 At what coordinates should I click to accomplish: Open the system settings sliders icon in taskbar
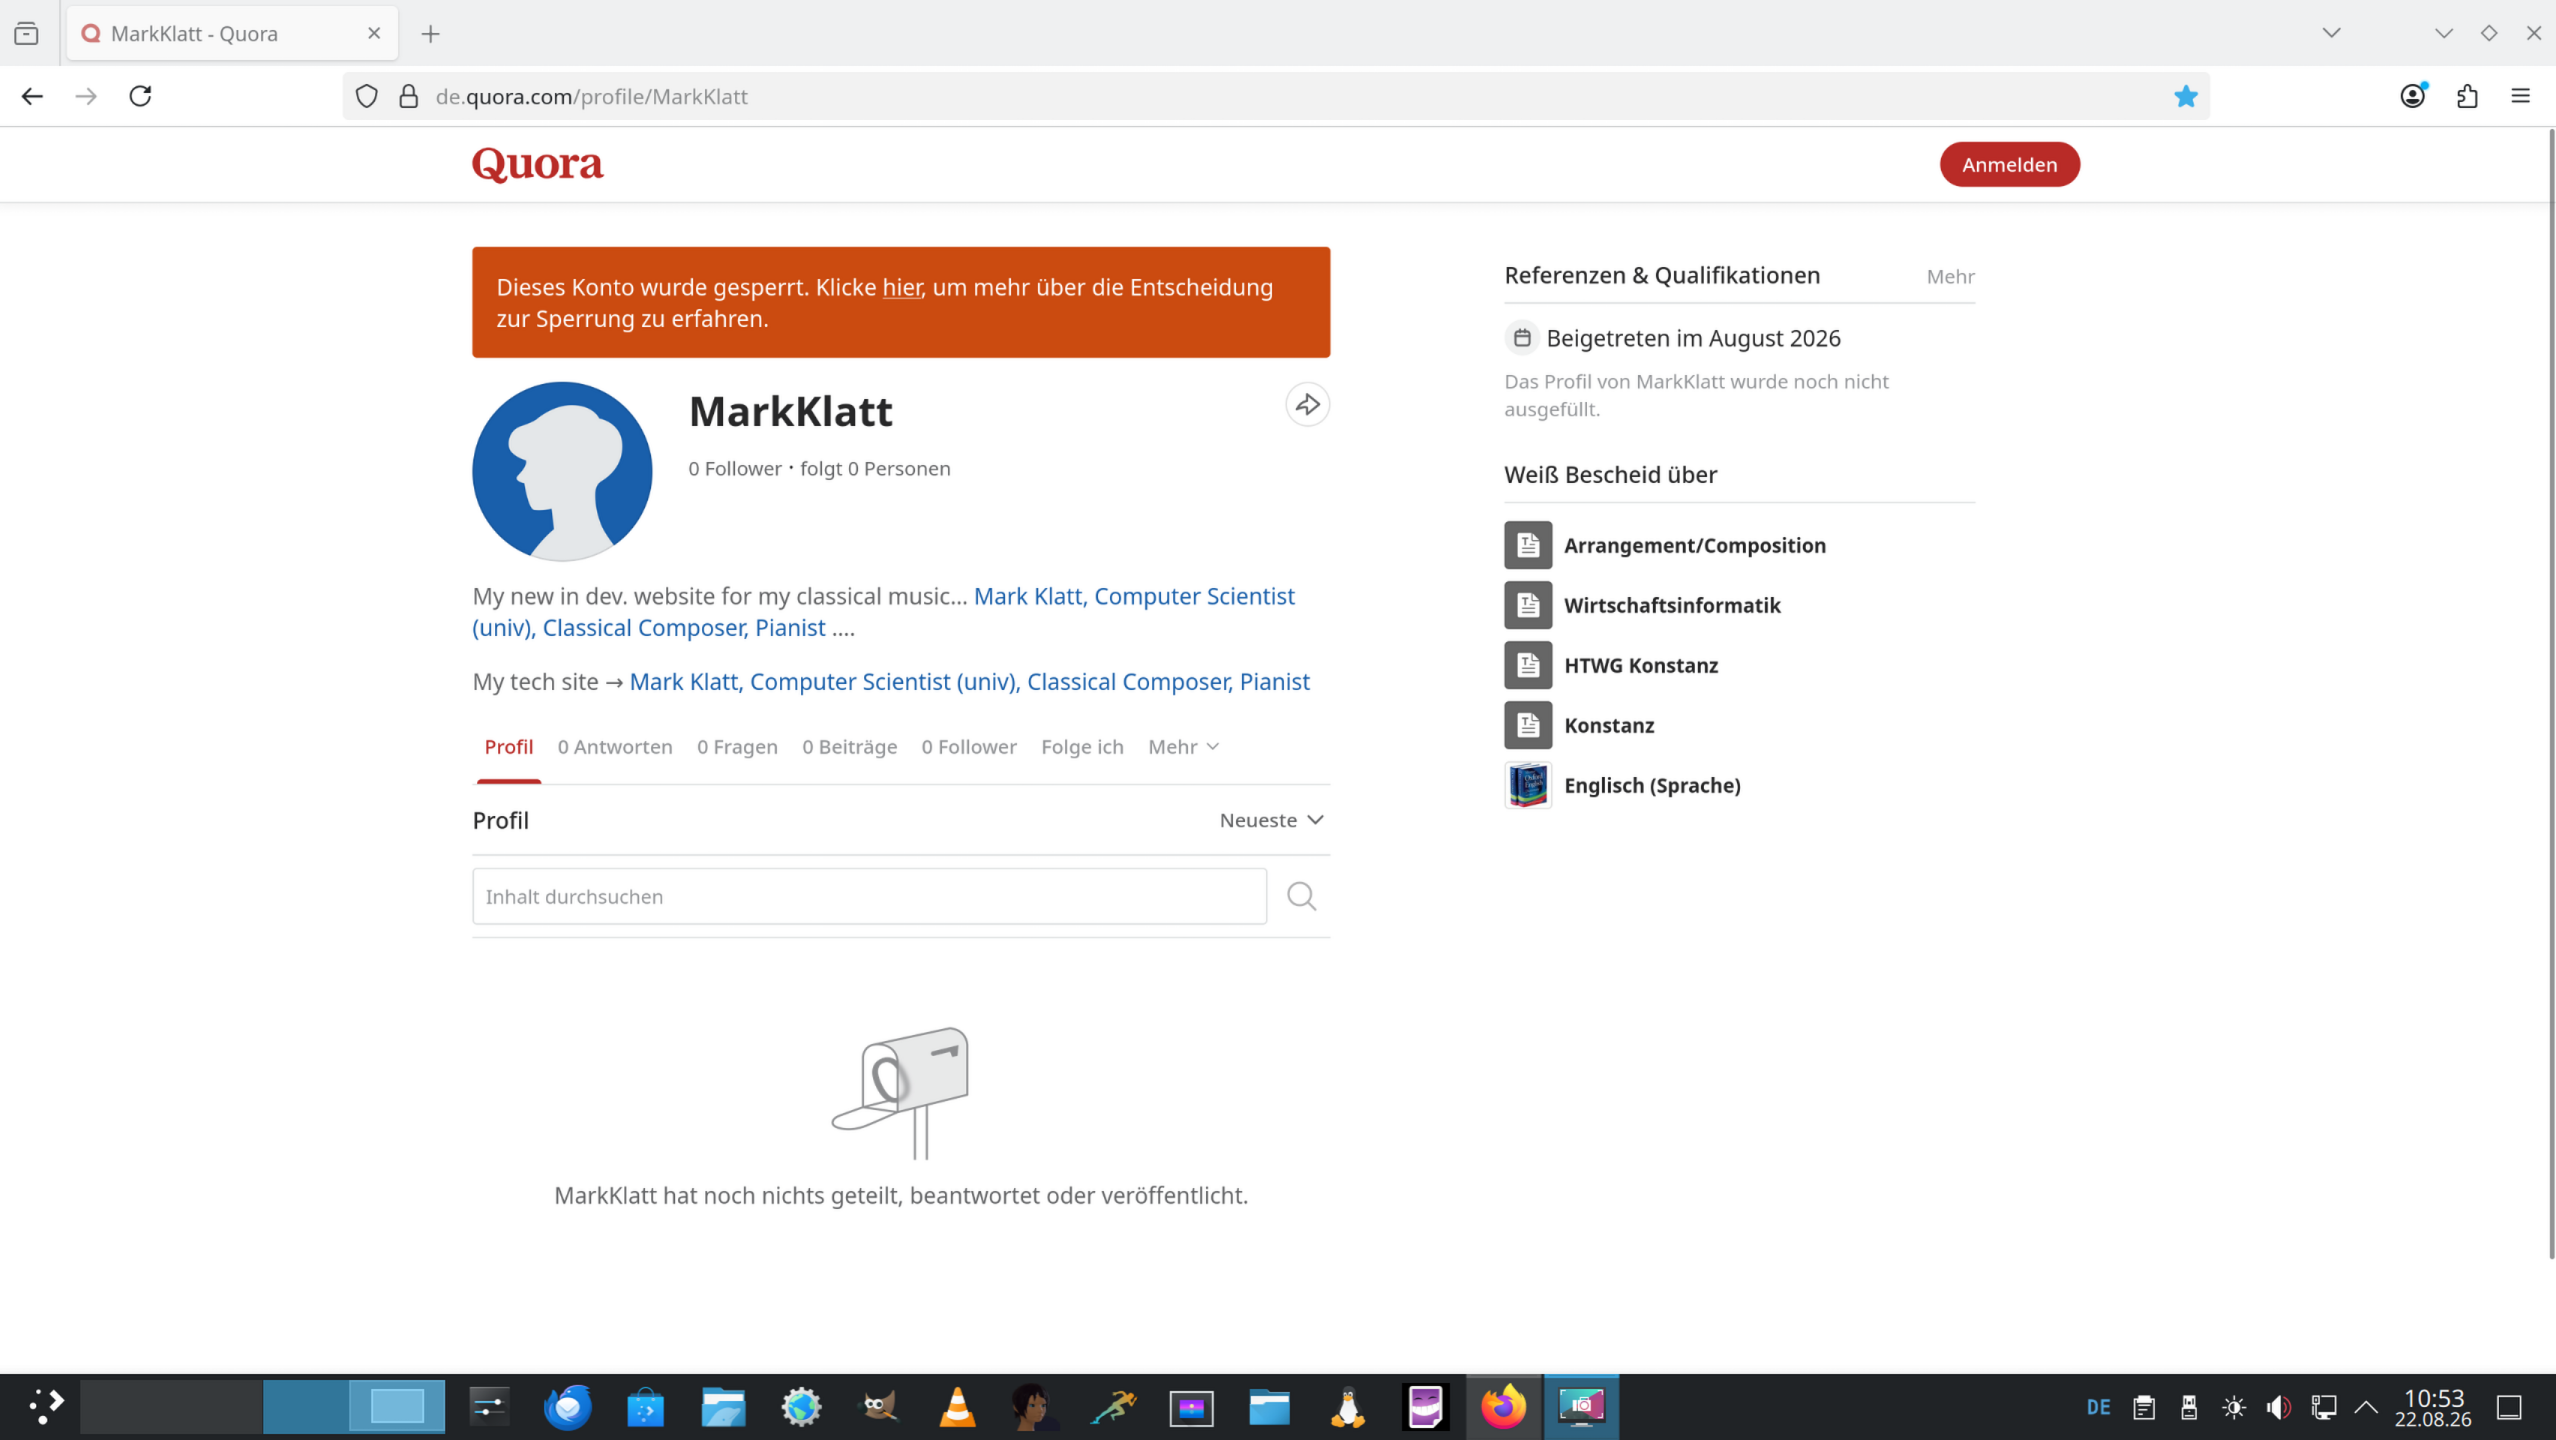pyautogui.click(x=490, y=1407)
